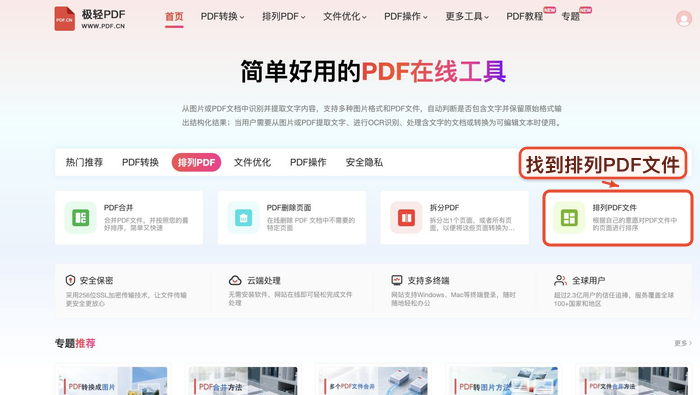Switch to the 安全隐私 category tab
The image size is (700, 395).
pos(364,162)
